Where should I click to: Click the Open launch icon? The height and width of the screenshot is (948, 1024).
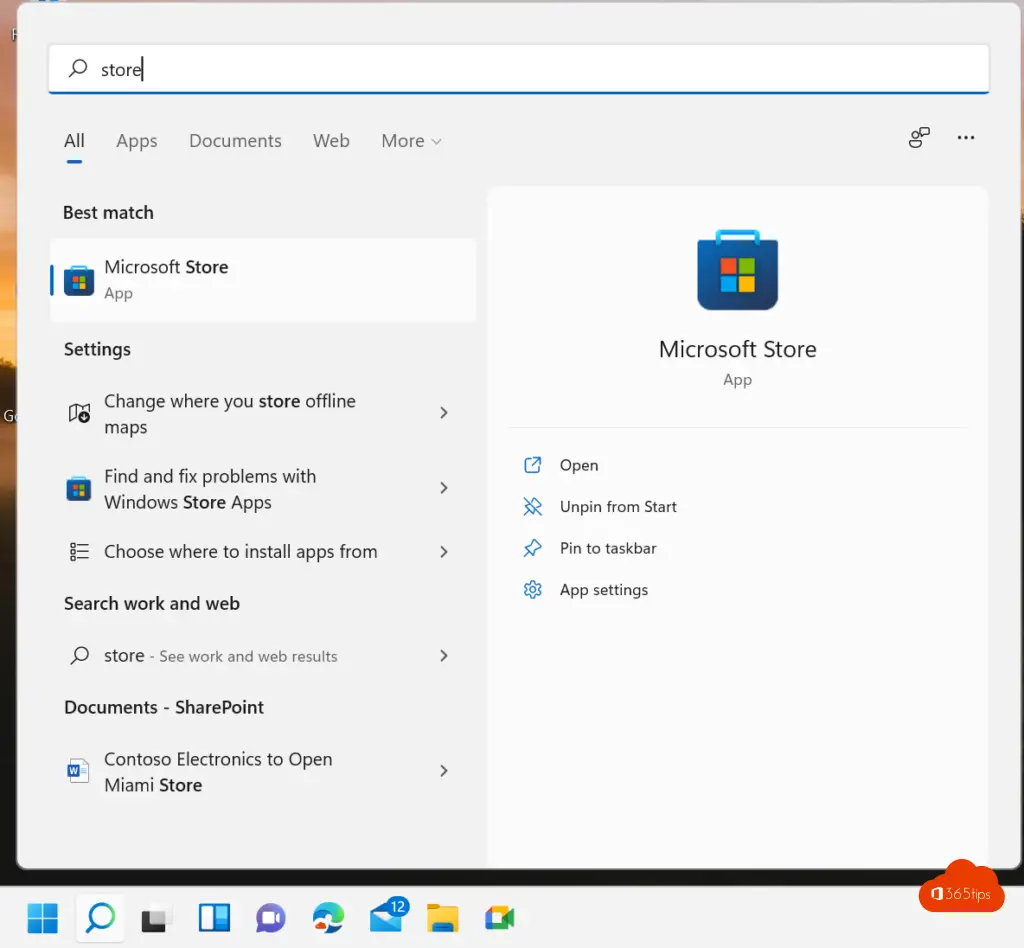pyautogui.click(x=532, y=465)
